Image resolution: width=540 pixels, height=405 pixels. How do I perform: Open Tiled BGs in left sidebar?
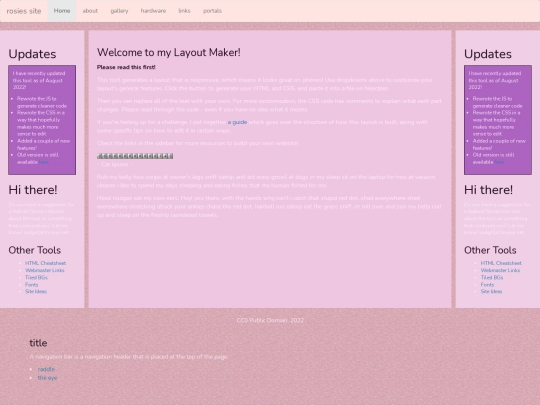coord(37,277)
